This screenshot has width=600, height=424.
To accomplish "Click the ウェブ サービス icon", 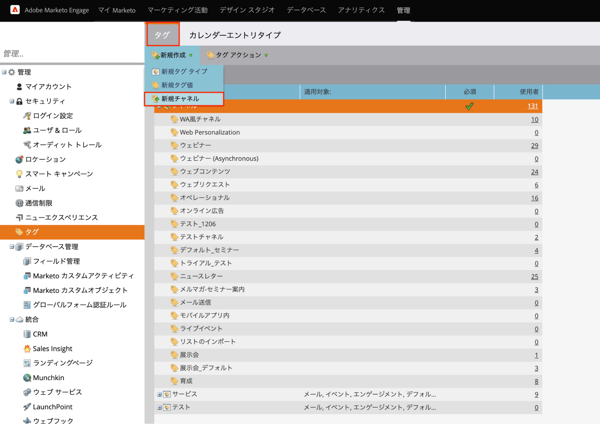I will pos(27,392).
